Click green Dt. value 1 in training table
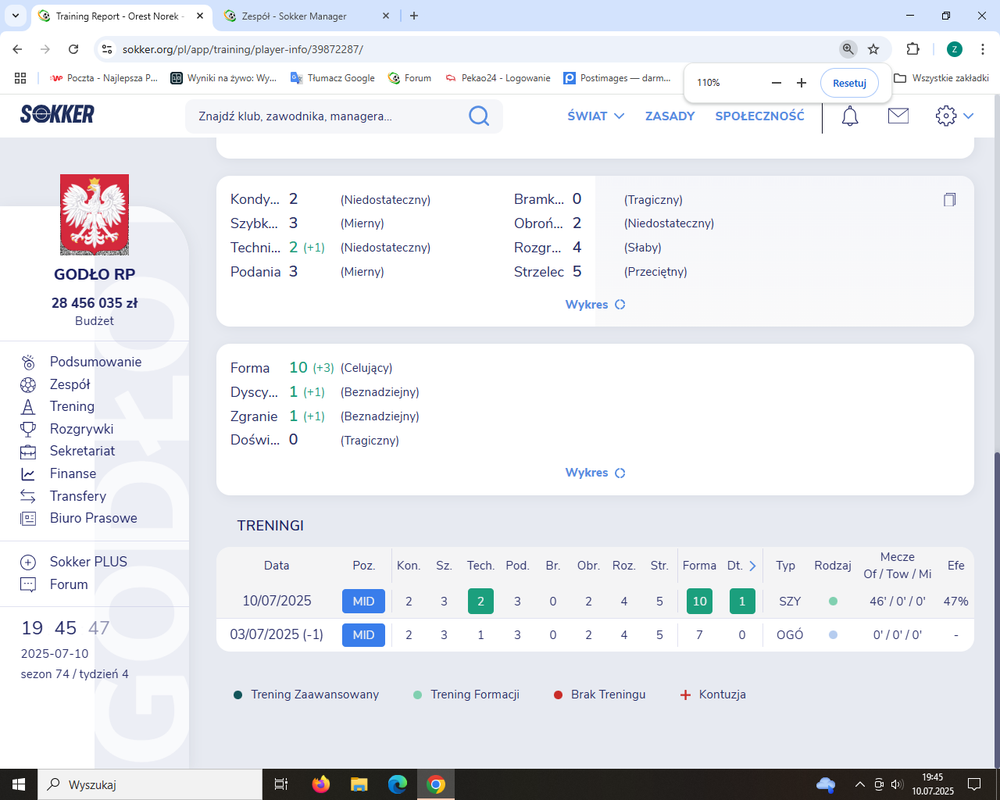The image size is (1000, 800). click(742, 601)
